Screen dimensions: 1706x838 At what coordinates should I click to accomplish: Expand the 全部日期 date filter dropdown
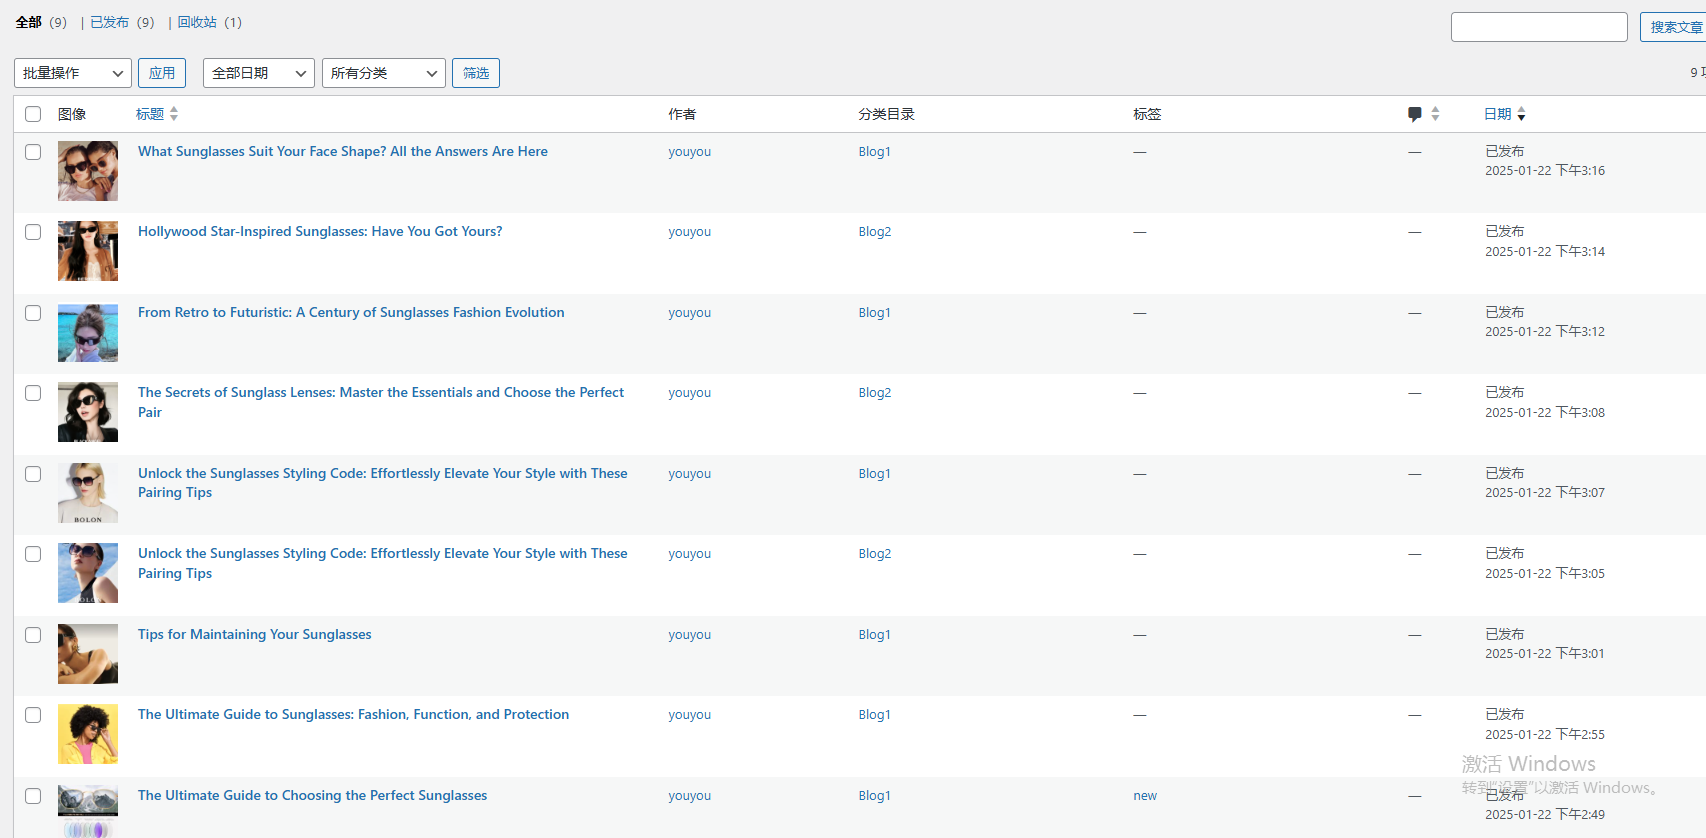[258, 73]
